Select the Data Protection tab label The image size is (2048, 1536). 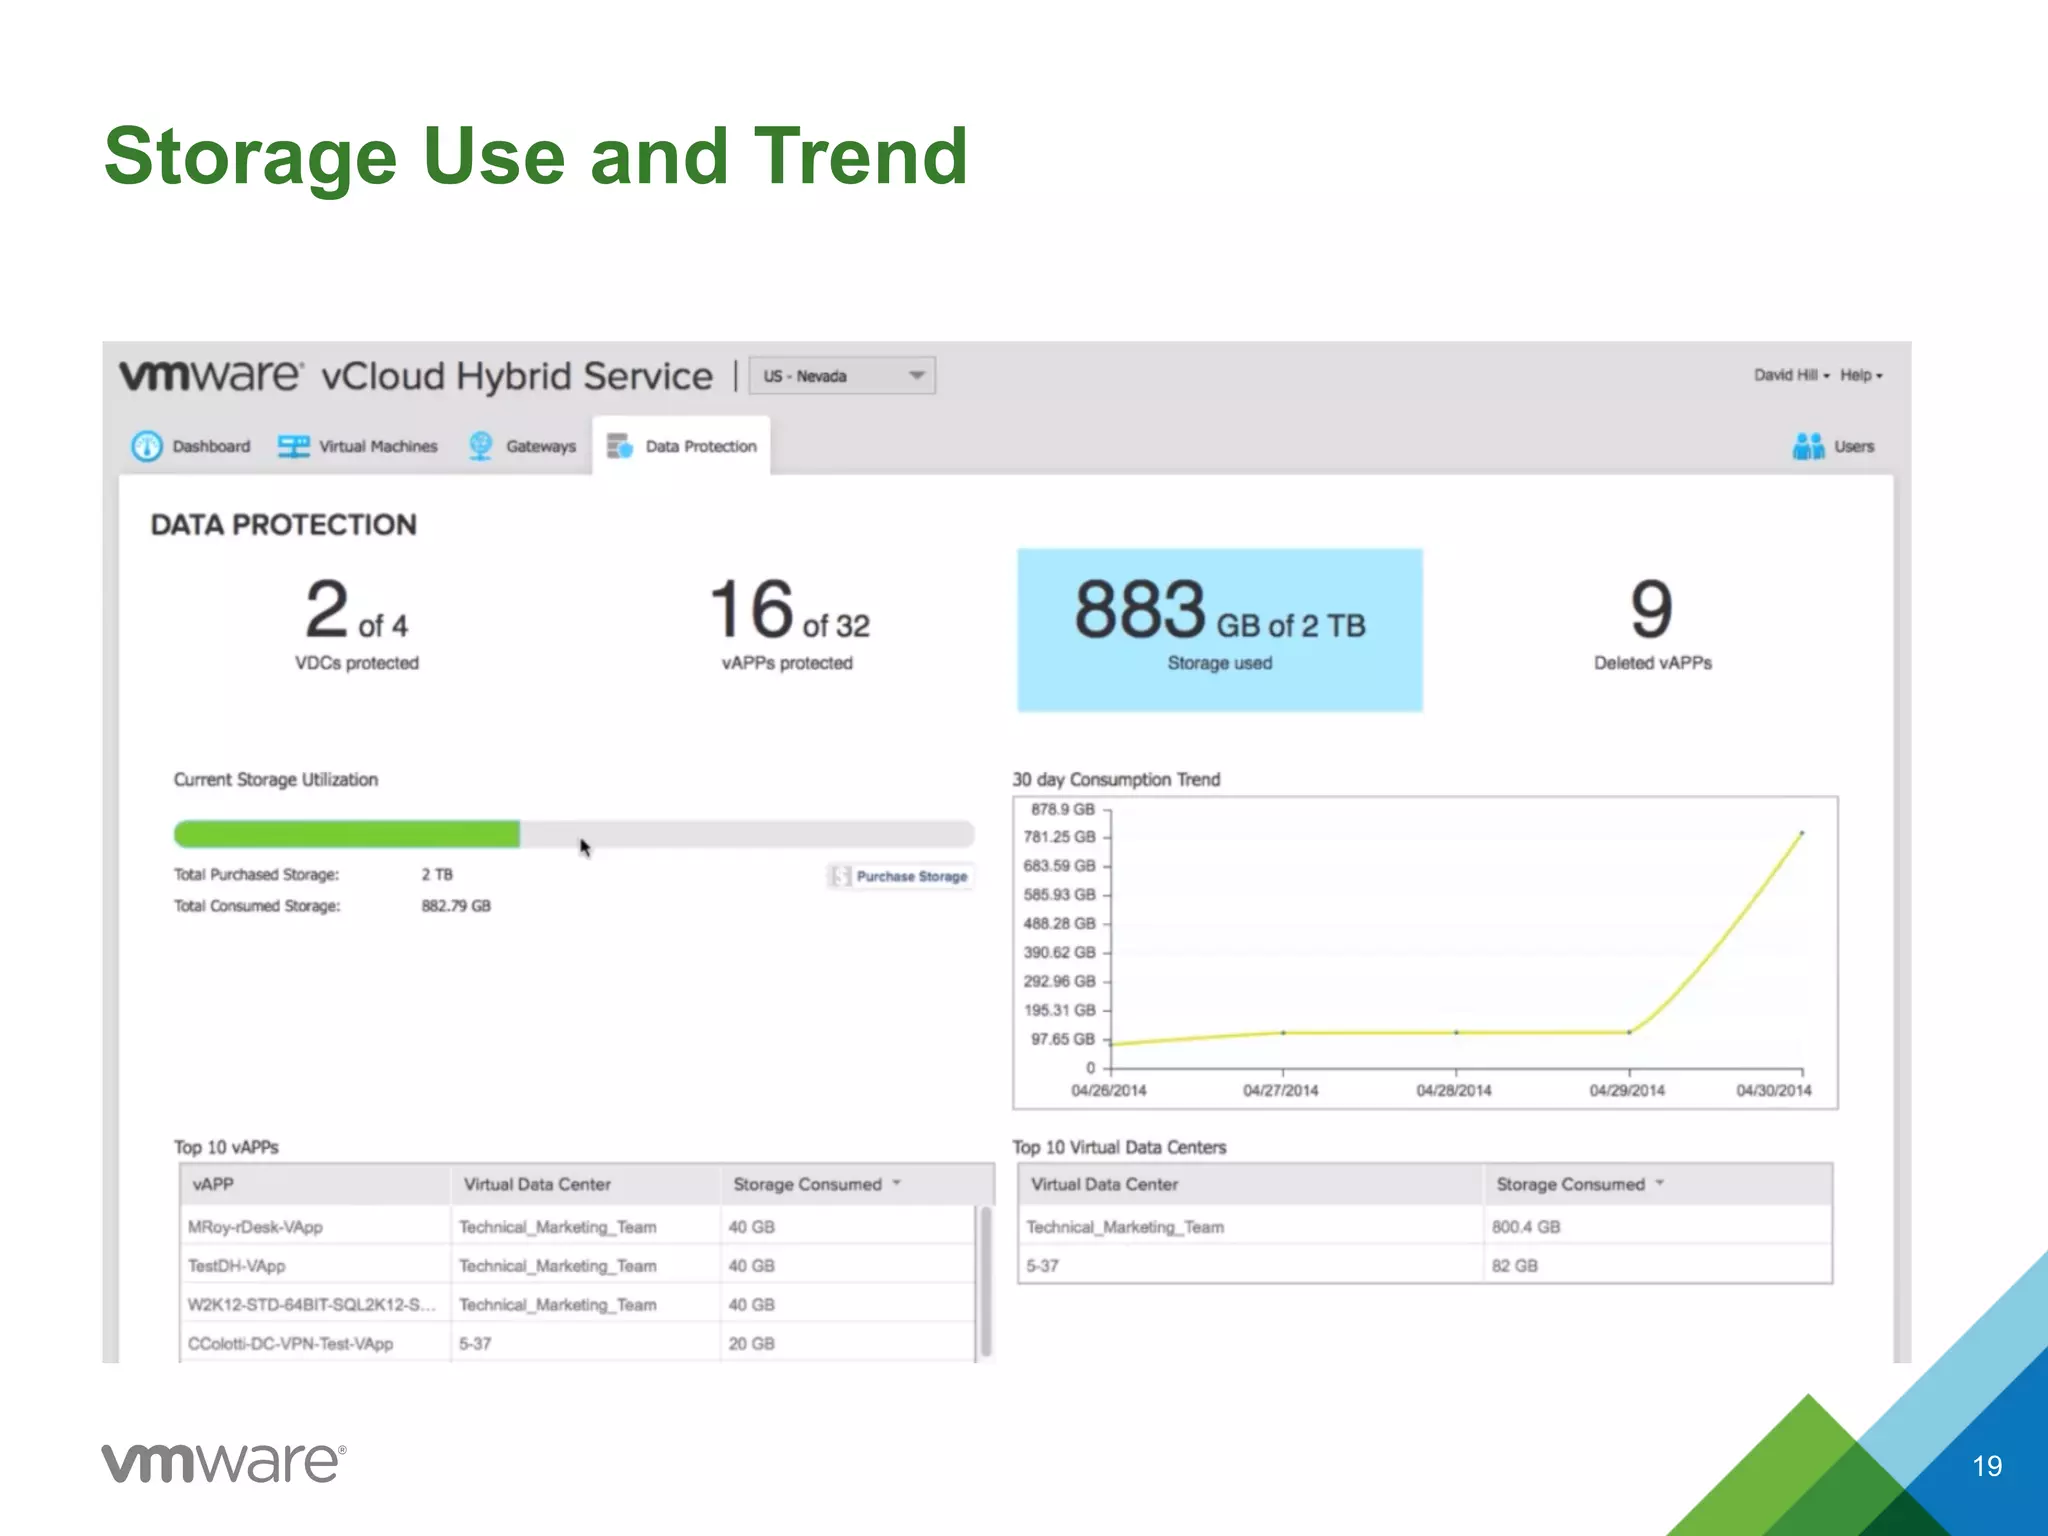701,446
